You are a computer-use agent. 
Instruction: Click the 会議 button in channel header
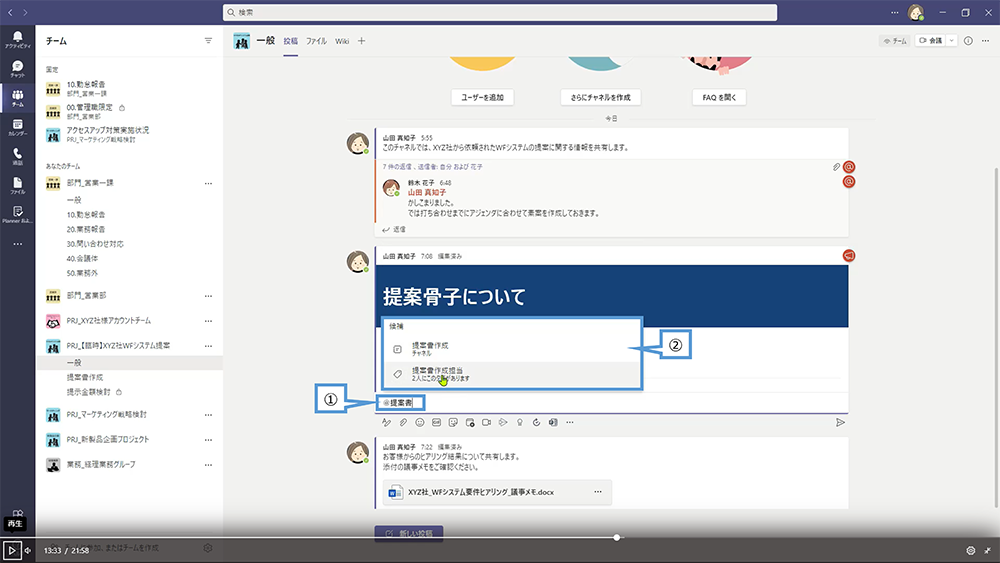coord(930,40)
